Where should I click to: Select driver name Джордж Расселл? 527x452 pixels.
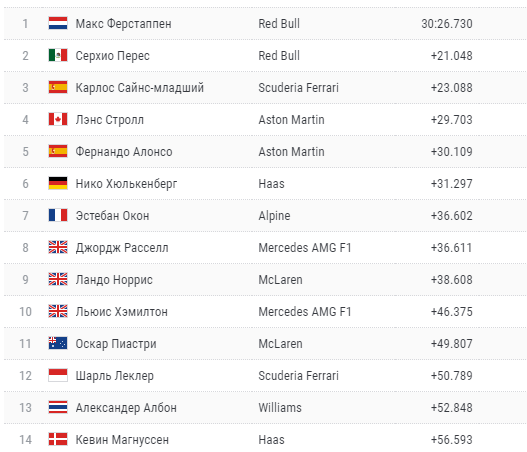coord(122,248)
